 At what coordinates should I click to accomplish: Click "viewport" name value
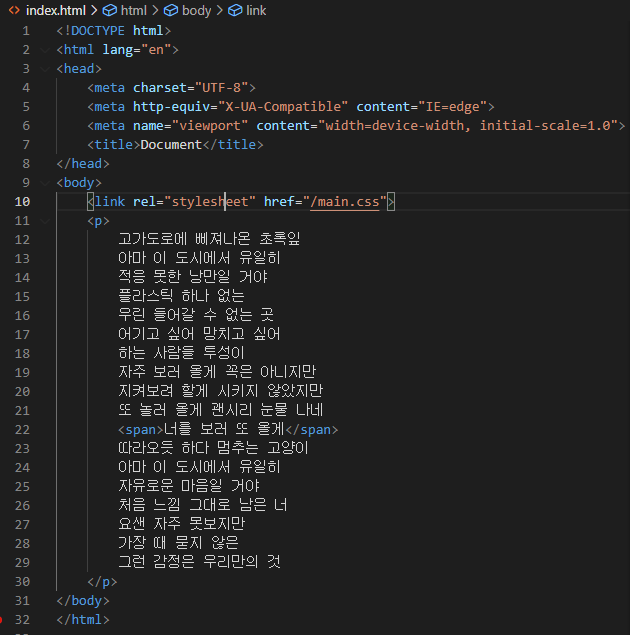[210, 126]
